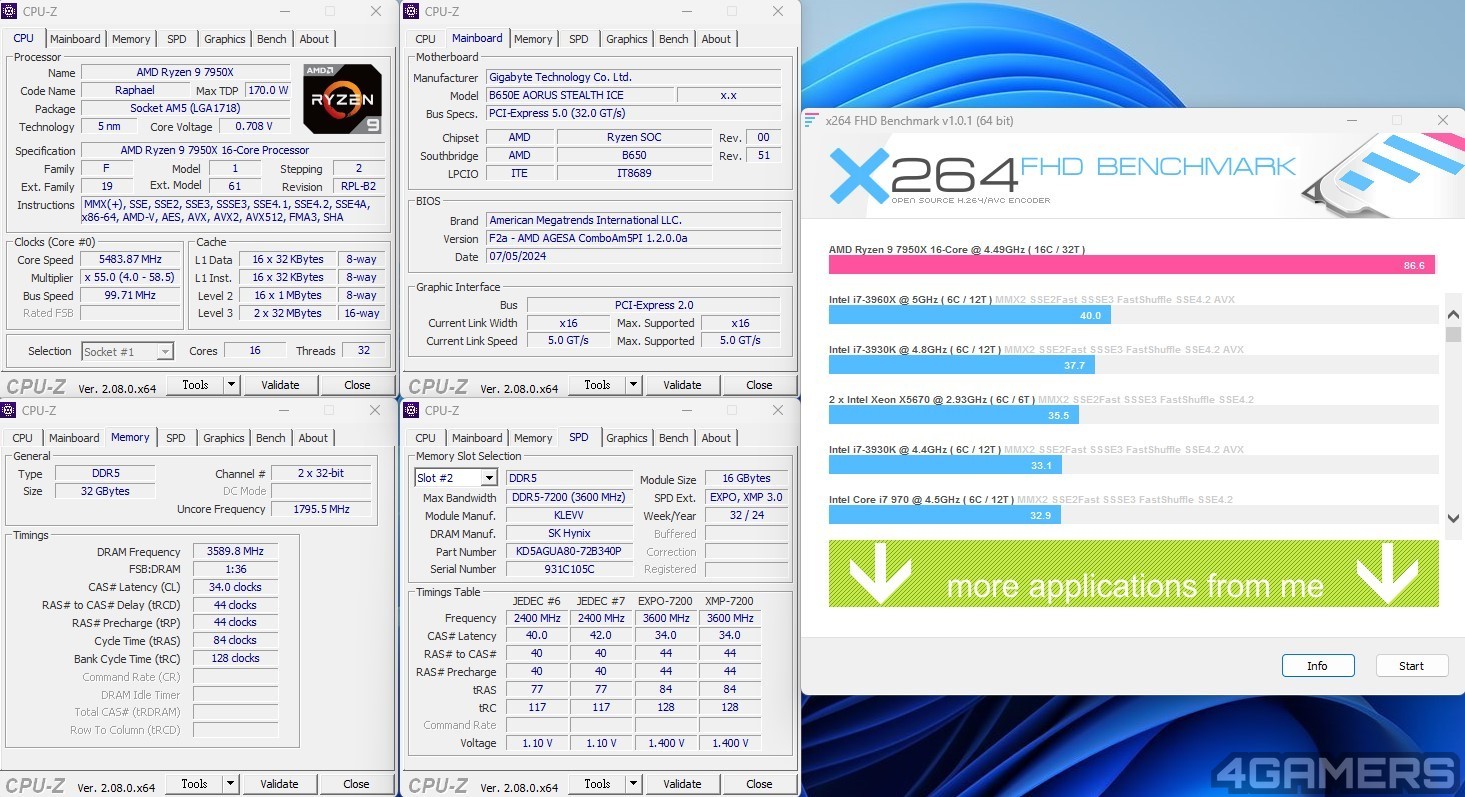Click the 'more applications from me' banner

pyautogui.click(x=1134, y=574)
